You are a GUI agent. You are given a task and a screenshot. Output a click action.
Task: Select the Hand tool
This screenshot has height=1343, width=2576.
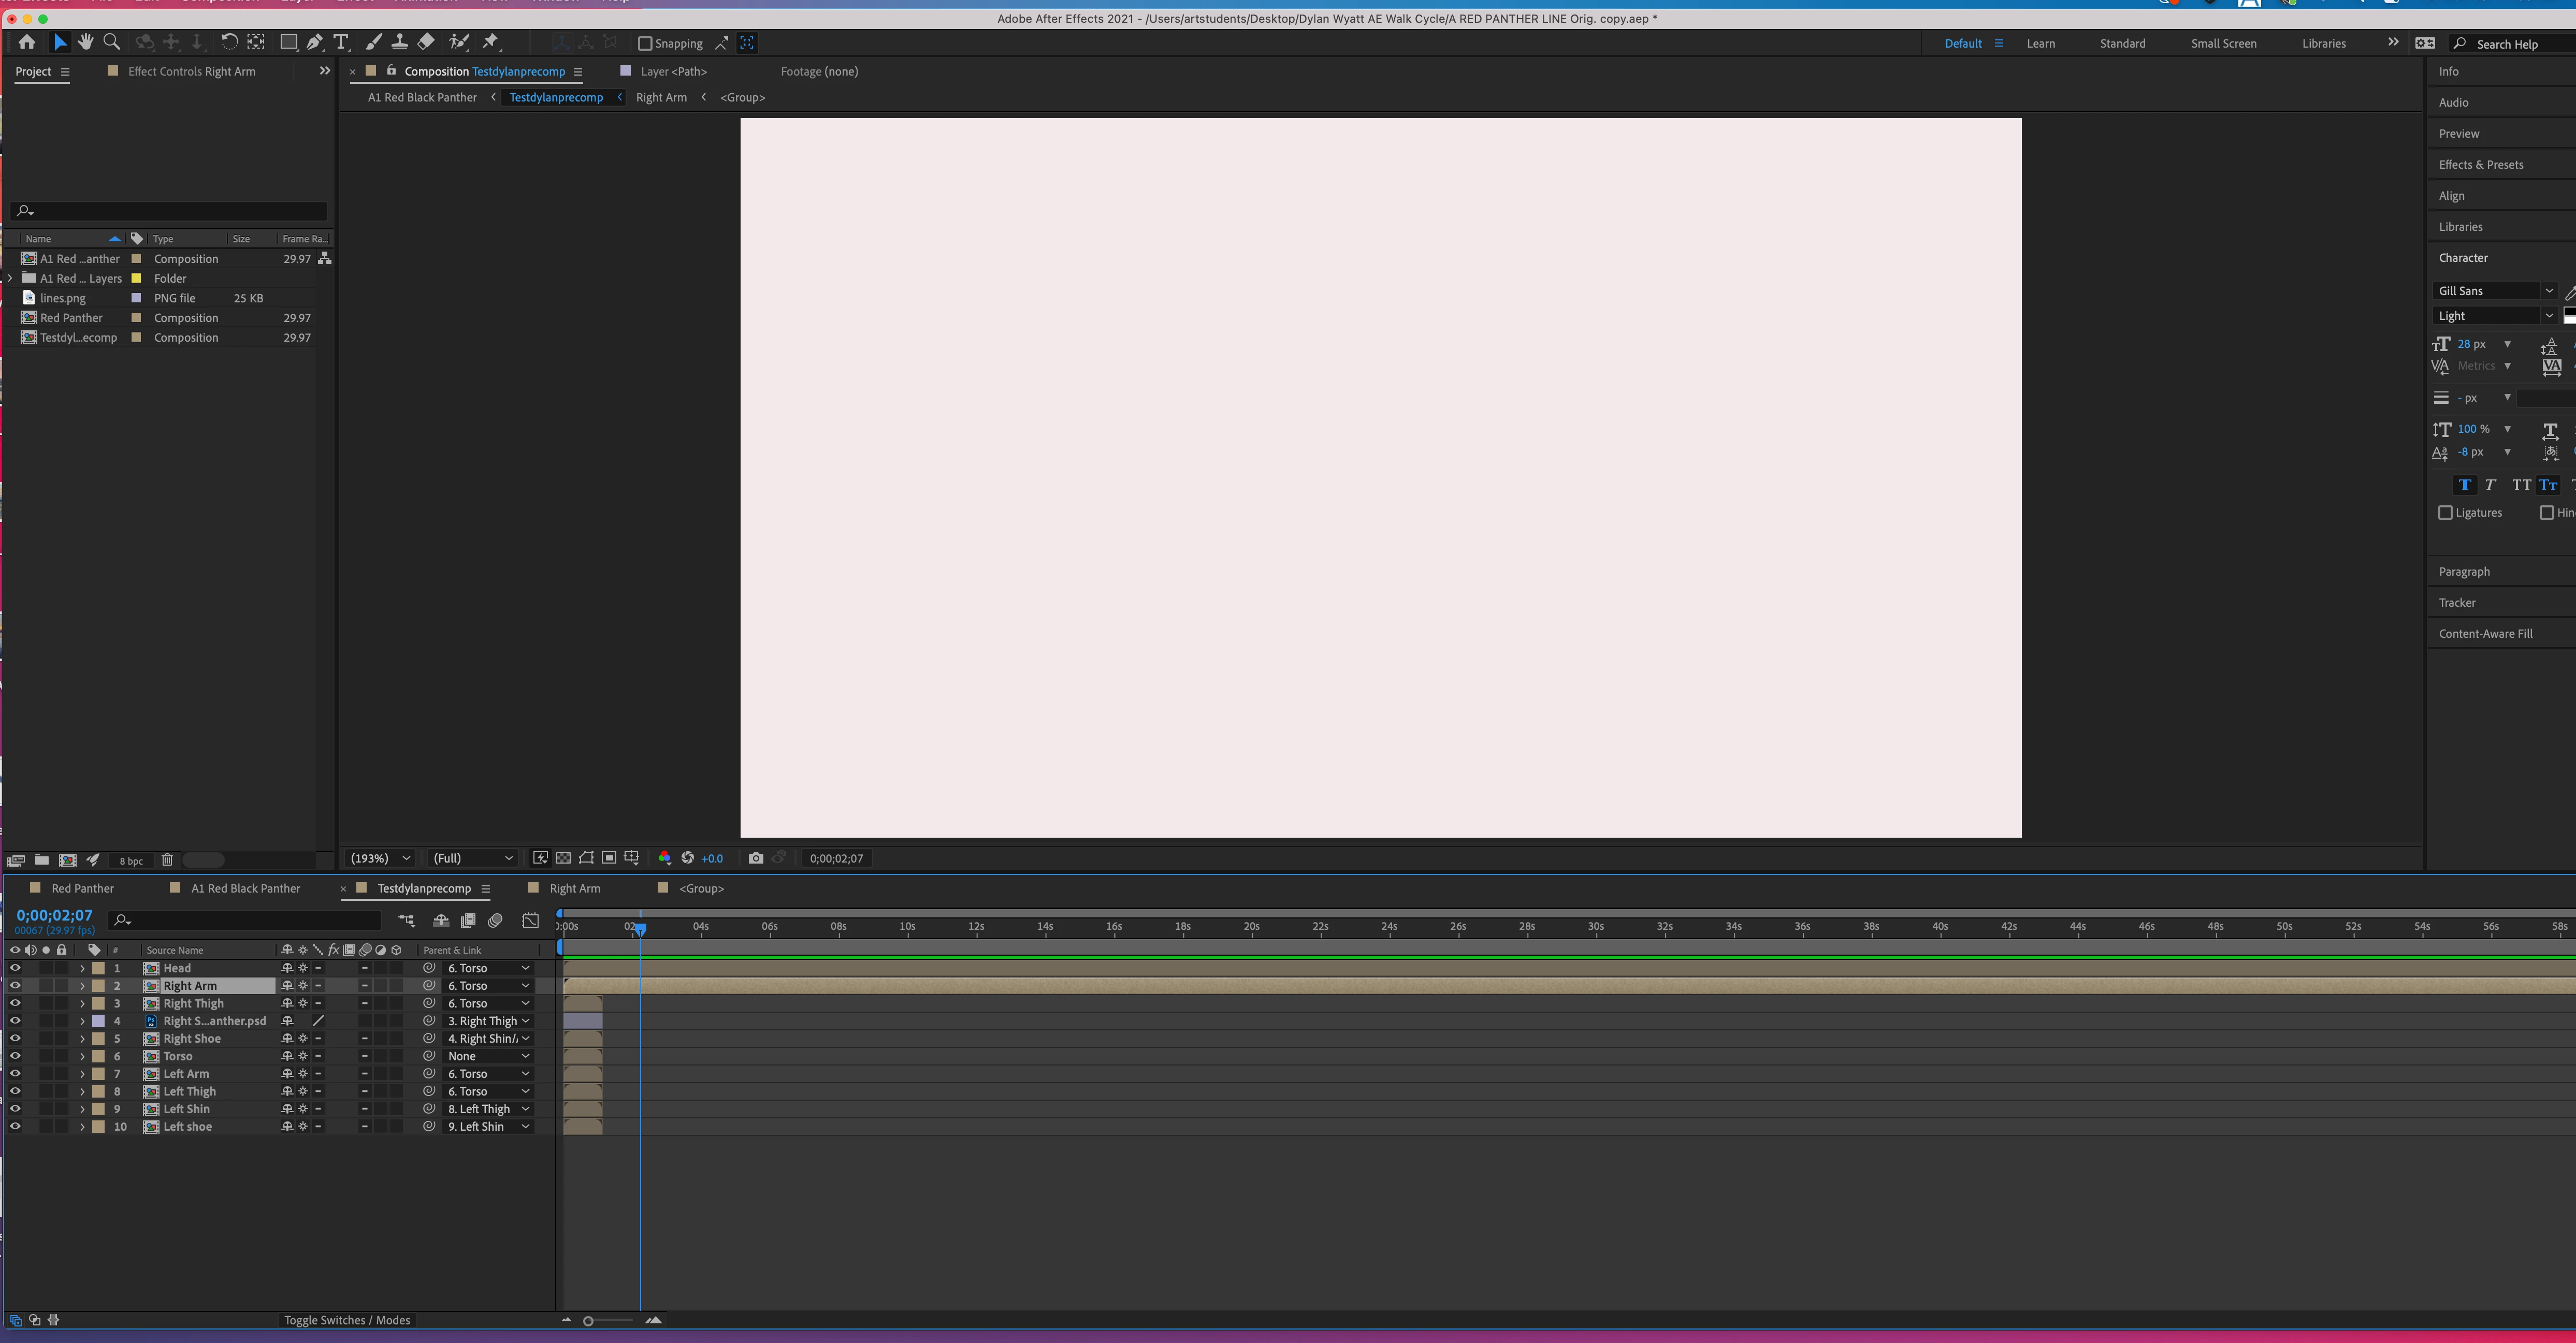pos(86,42)
